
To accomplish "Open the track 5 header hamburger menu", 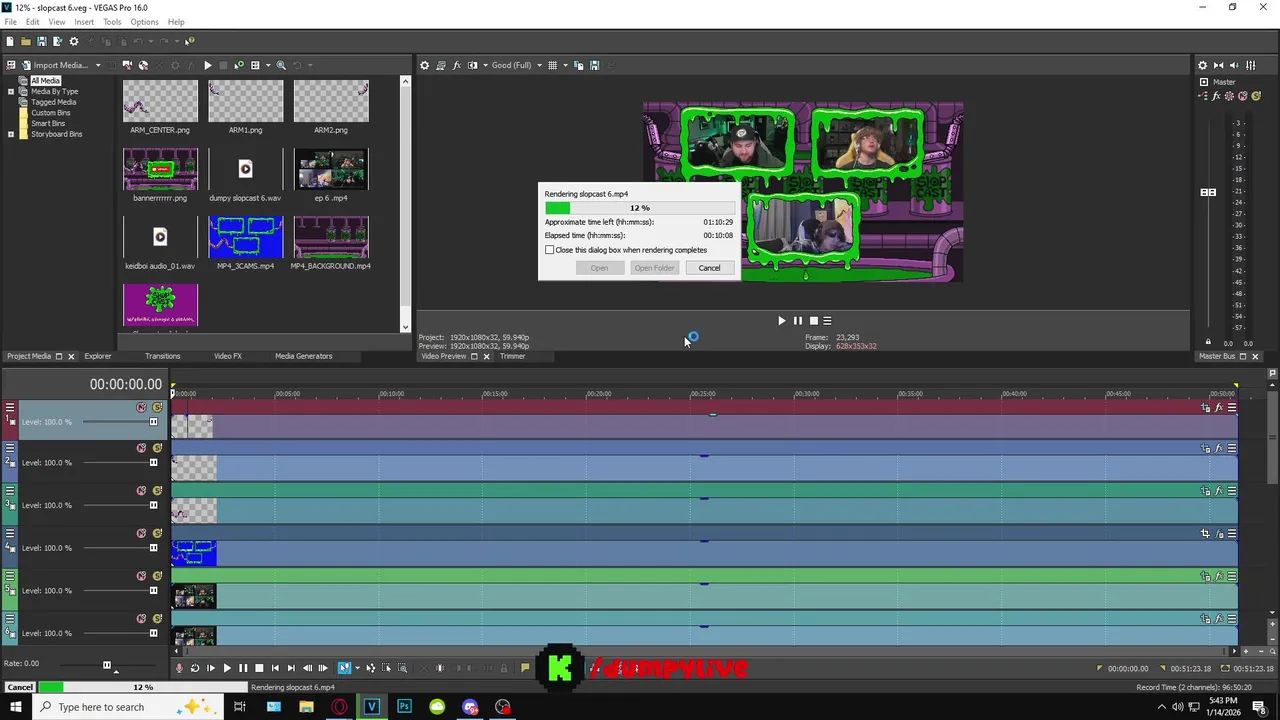I will (10, 576).
